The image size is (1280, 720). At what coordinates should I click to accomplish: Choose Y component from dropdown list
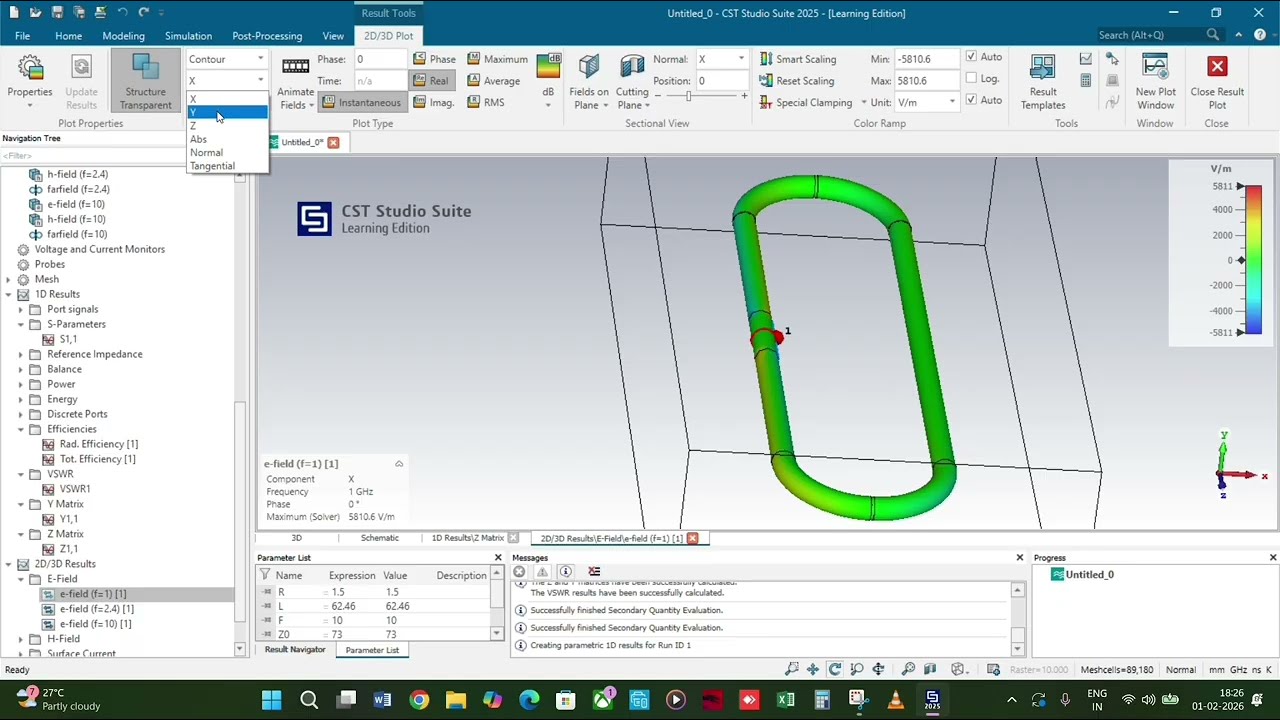click(x=227, y=112)
